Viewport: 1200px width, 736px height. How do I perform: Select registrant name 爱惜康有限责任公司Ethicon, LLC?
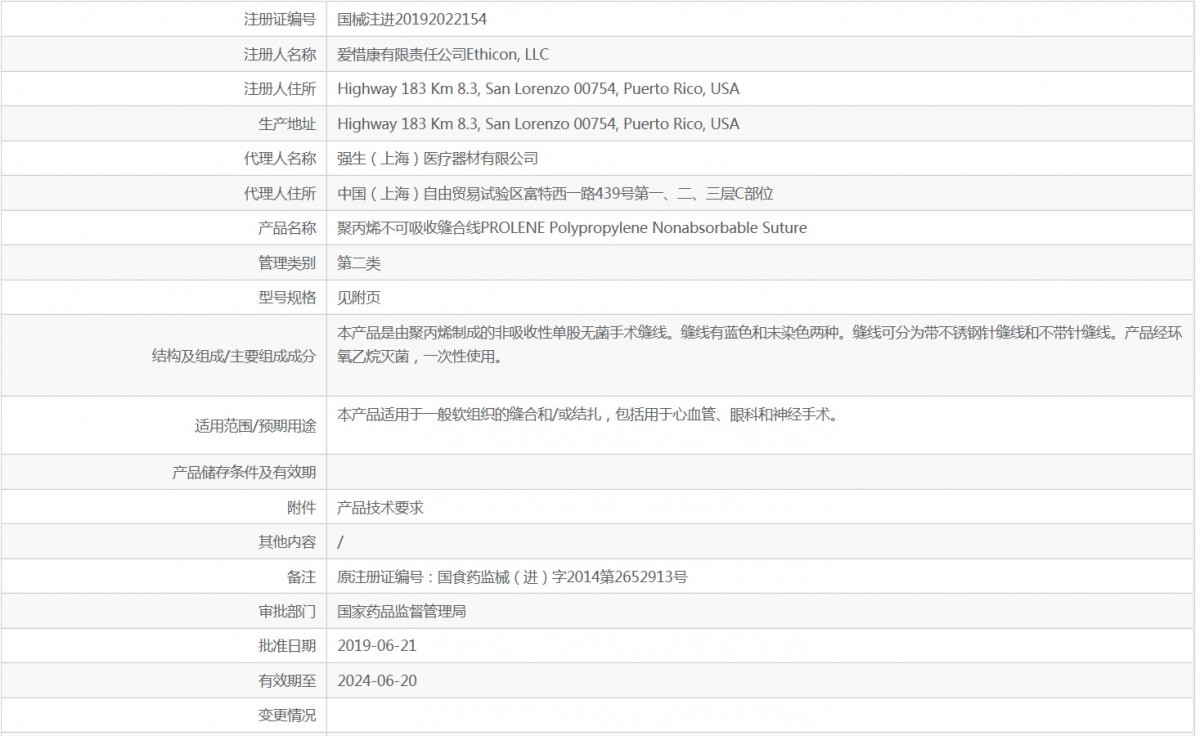pos(443,54)
